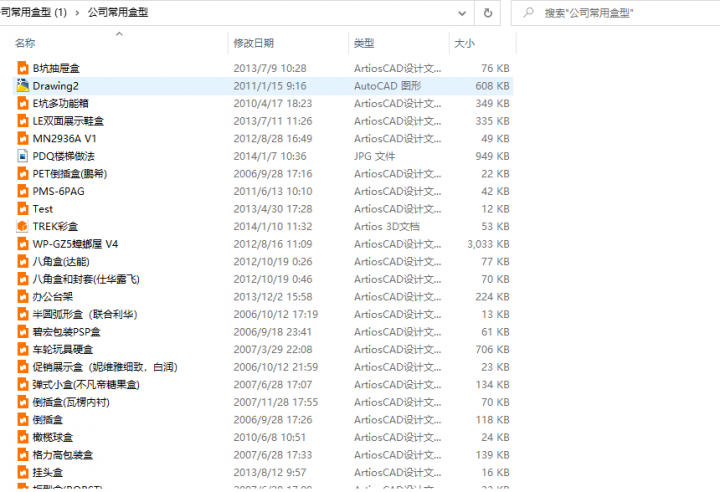Click the 2014/1/7 10:36 date cell
Viewport: 720px width, 492px height.
(270, 156)
